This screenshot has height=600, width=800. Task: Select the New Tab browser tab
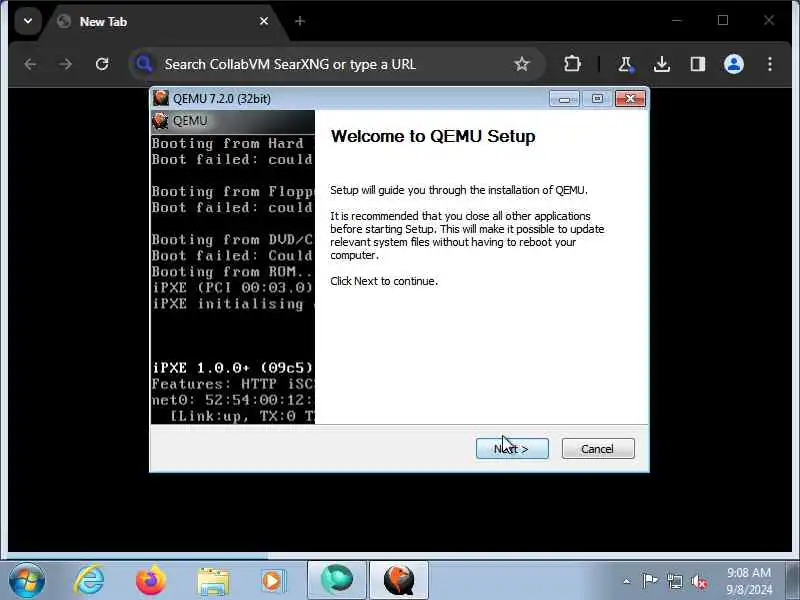(x=163, y=21)
